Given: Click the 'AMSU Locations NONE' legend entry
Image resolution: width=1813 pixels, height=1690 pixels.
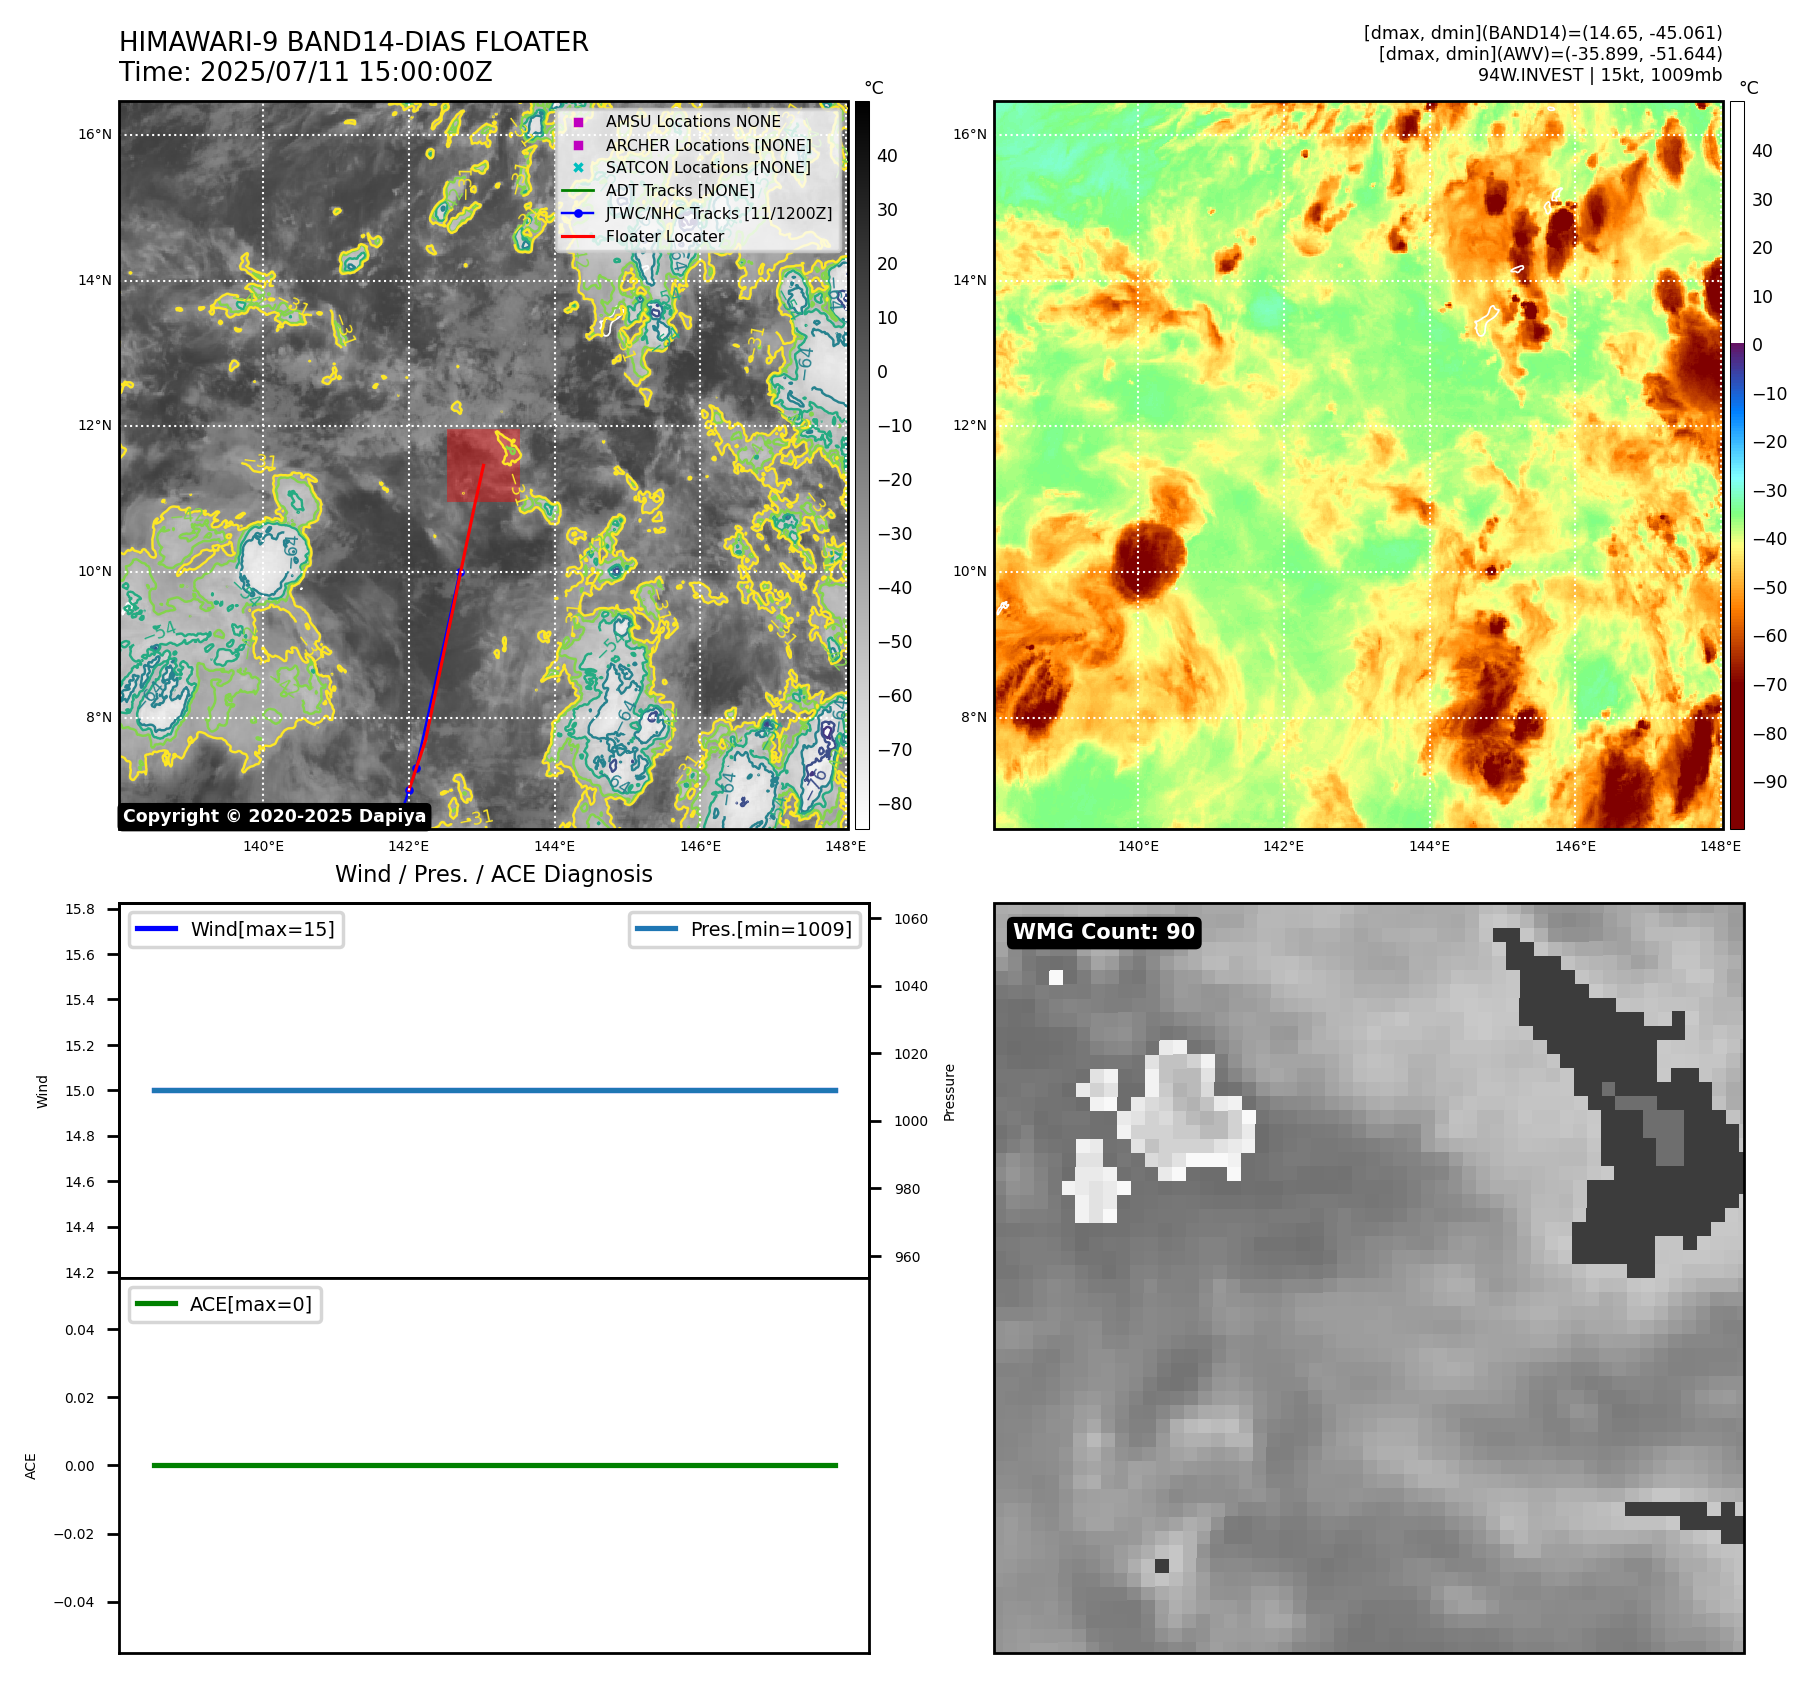Looking at the screenshot, I should [x=693, y=121].
